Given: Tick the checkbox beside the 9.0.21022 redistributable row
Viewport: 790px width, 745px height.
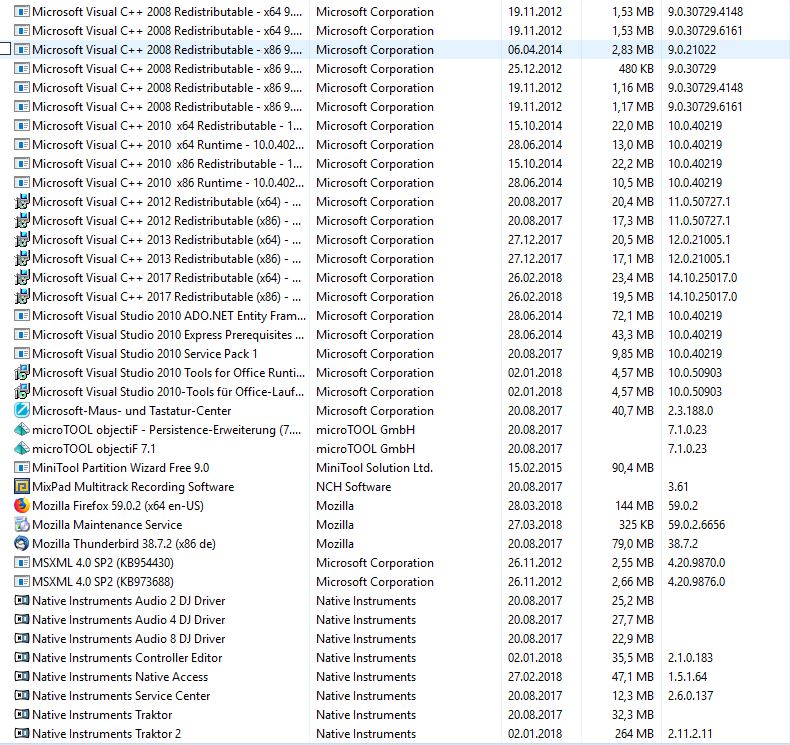Looking at the screenshot, I should (5, 49).
